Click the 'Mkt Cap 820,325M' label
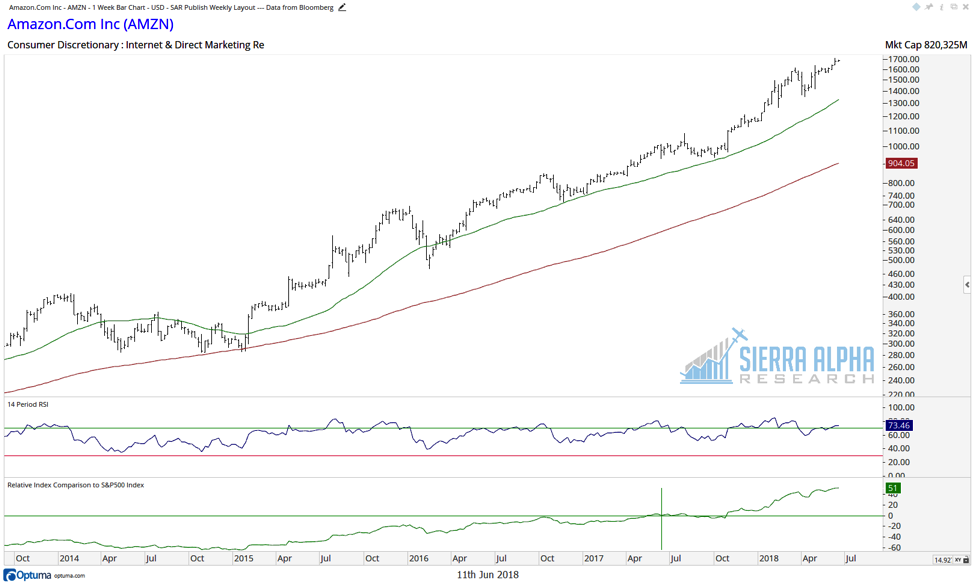 pos(926,45)
